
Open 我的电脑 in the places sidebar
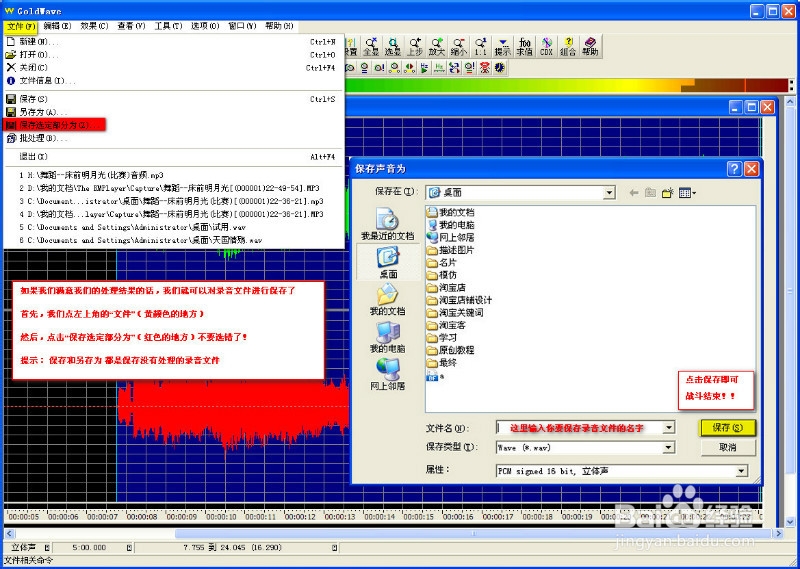[x=388, y=337]
